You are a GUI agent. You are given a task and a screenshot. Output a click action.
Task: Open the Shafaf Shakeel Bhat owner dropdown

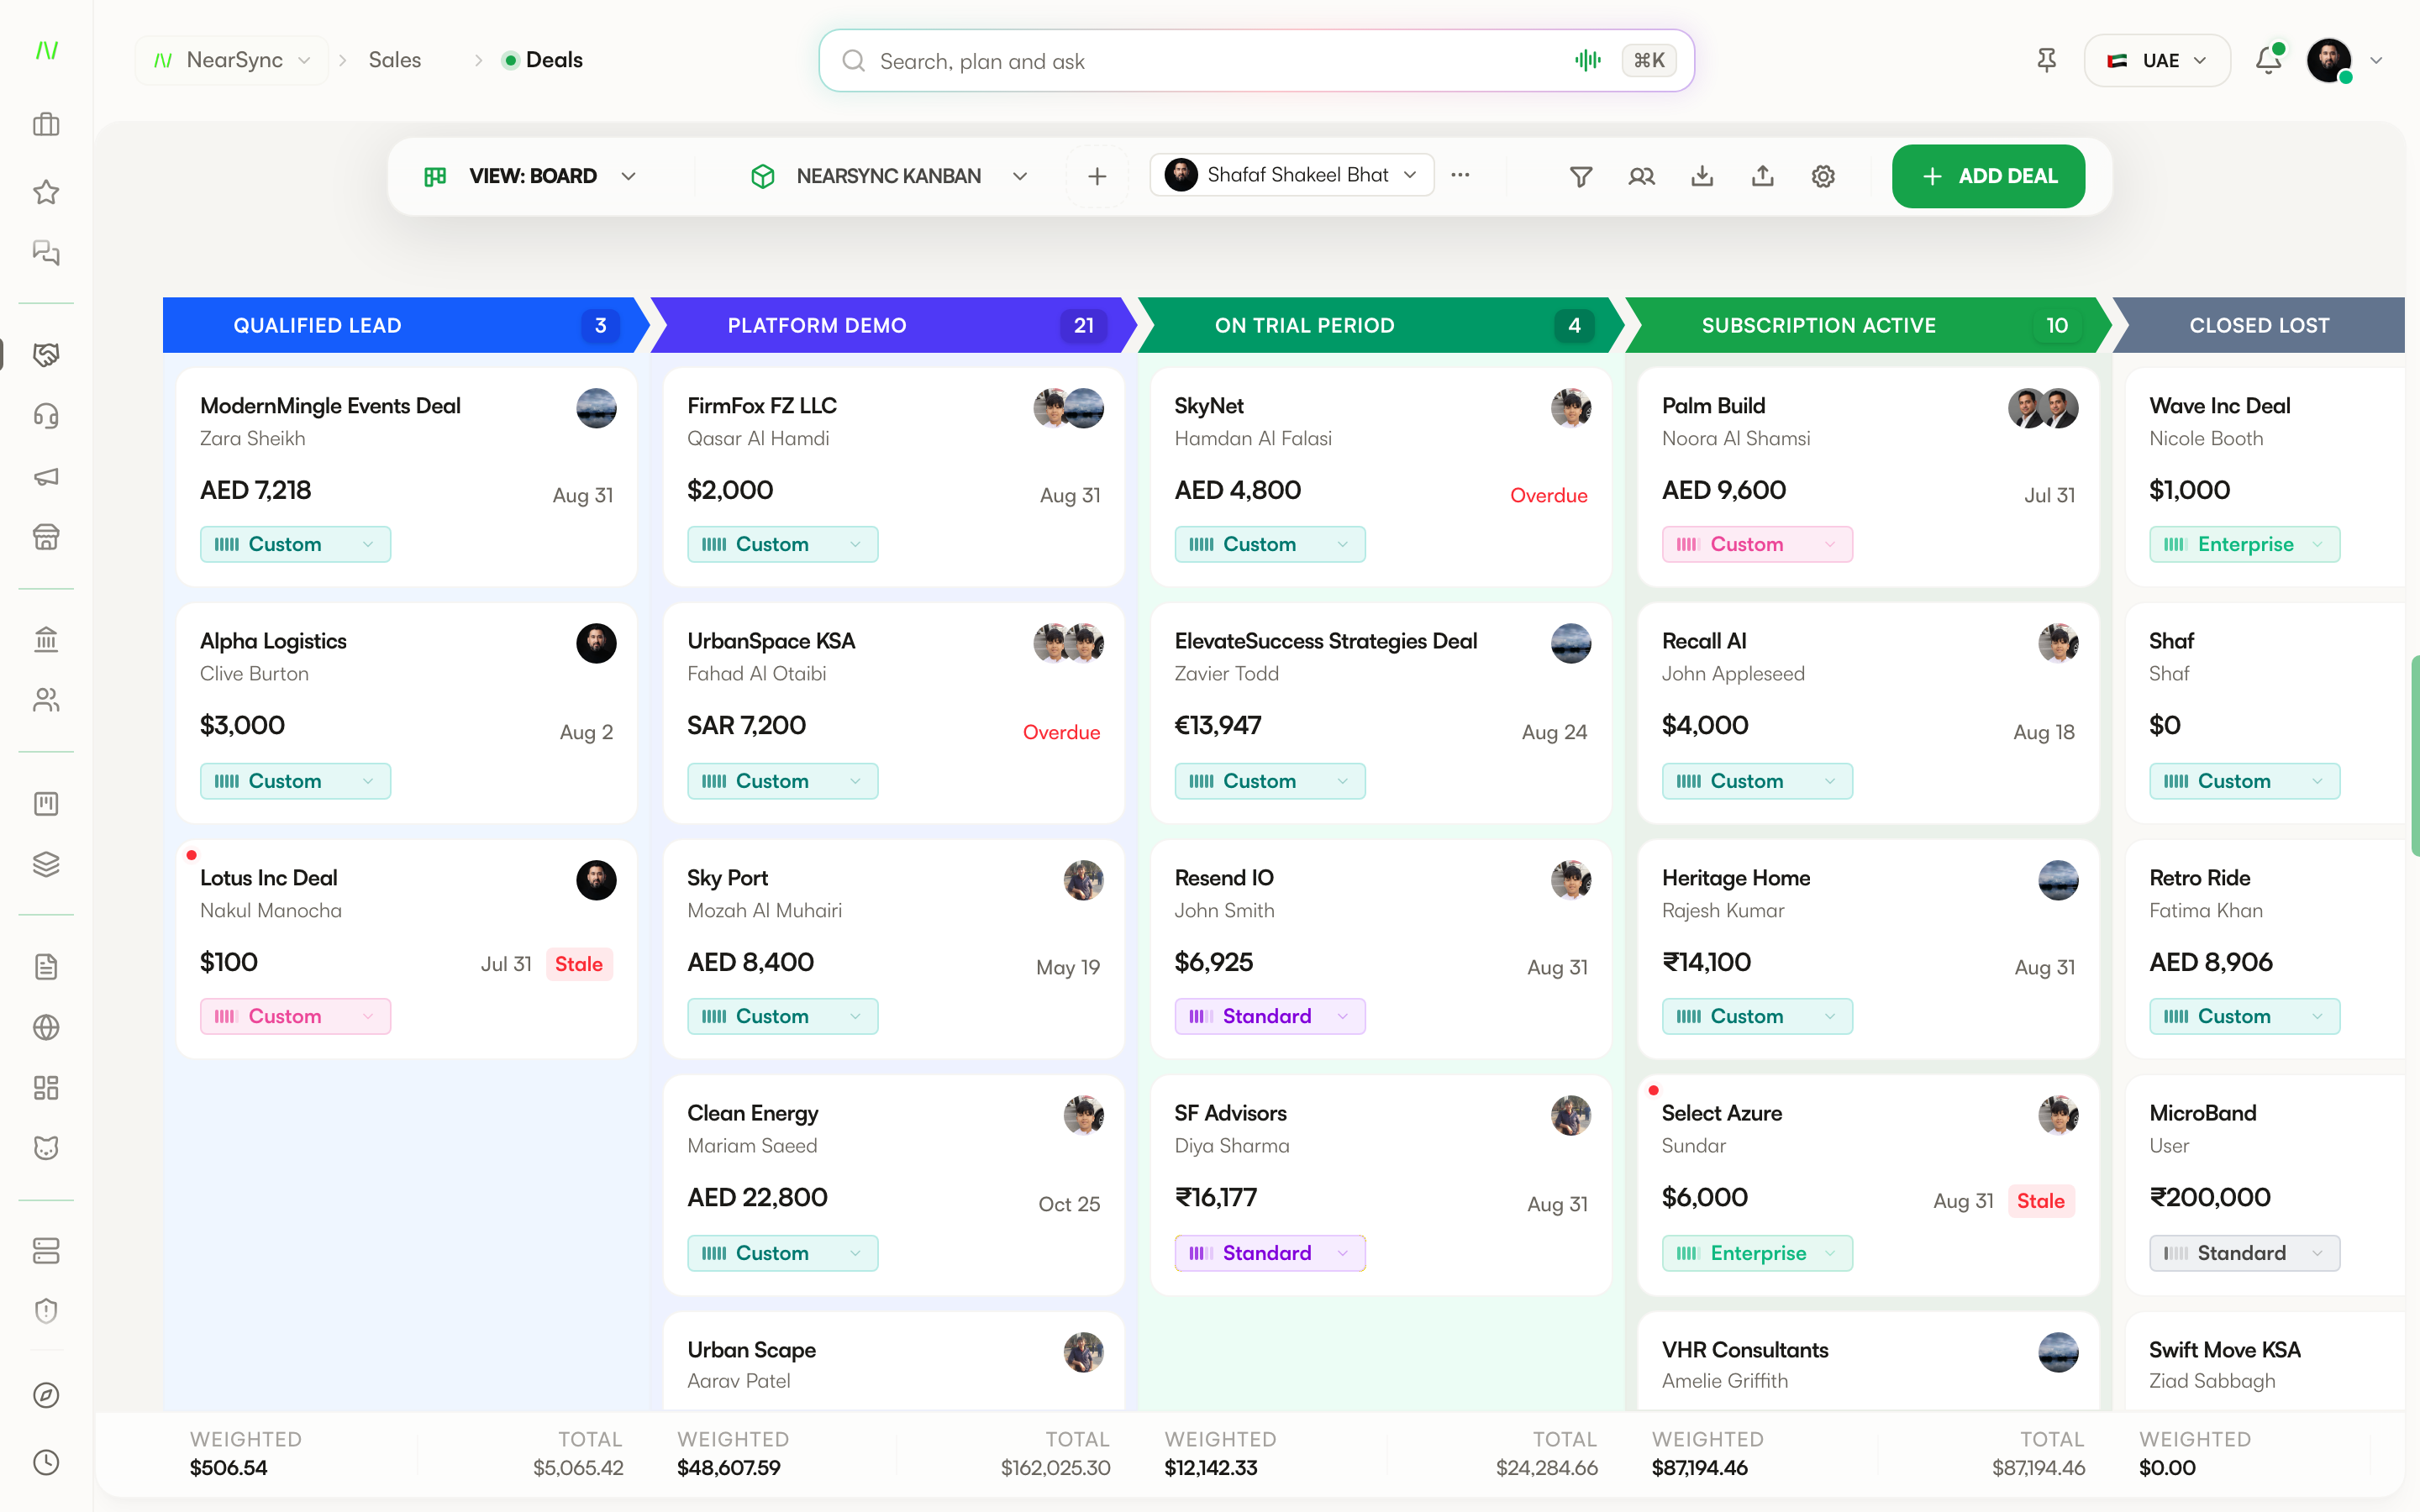(x=1291, y=175)
